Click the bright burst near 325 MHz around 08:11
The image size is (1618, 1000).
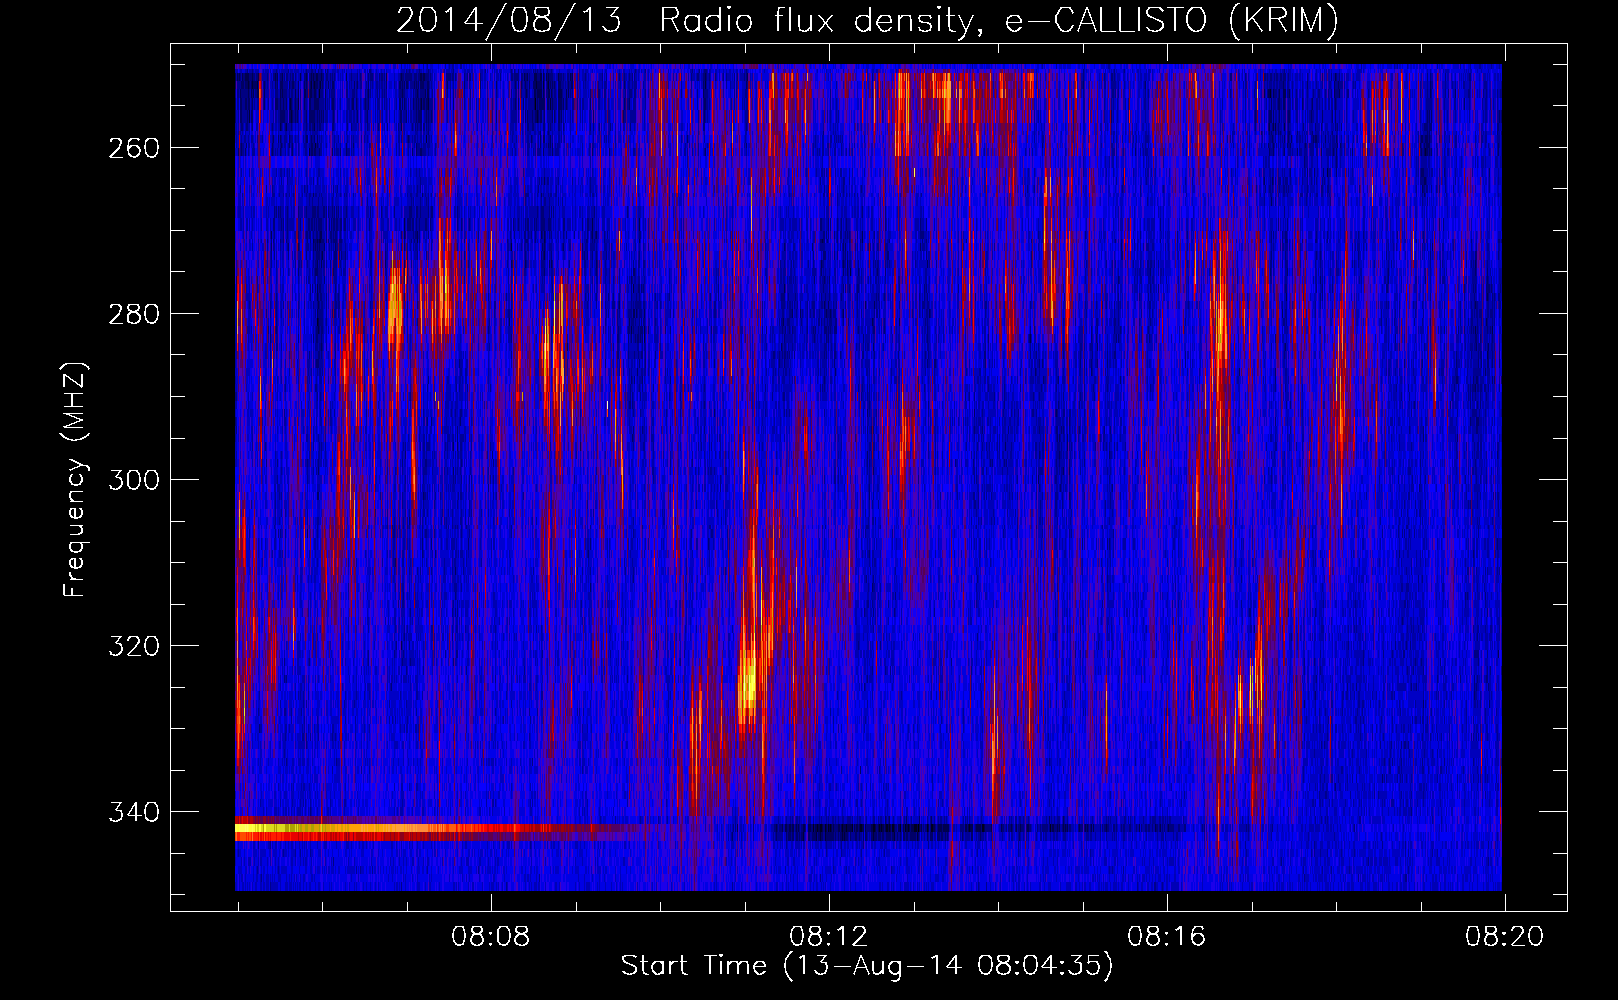(748, 685)
